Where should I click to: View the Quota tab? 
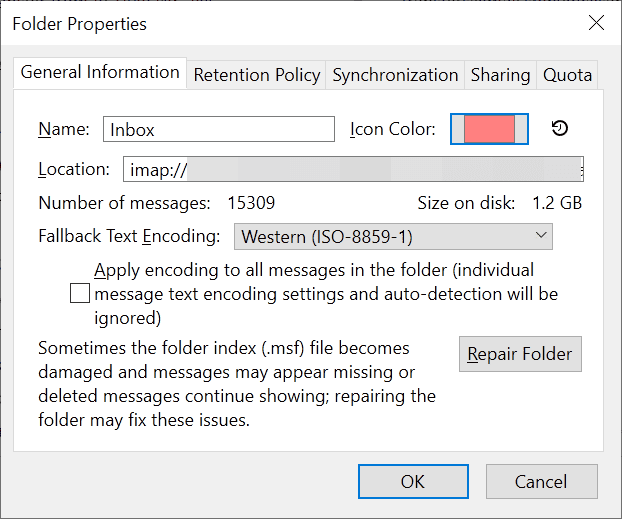pos(567,75)
